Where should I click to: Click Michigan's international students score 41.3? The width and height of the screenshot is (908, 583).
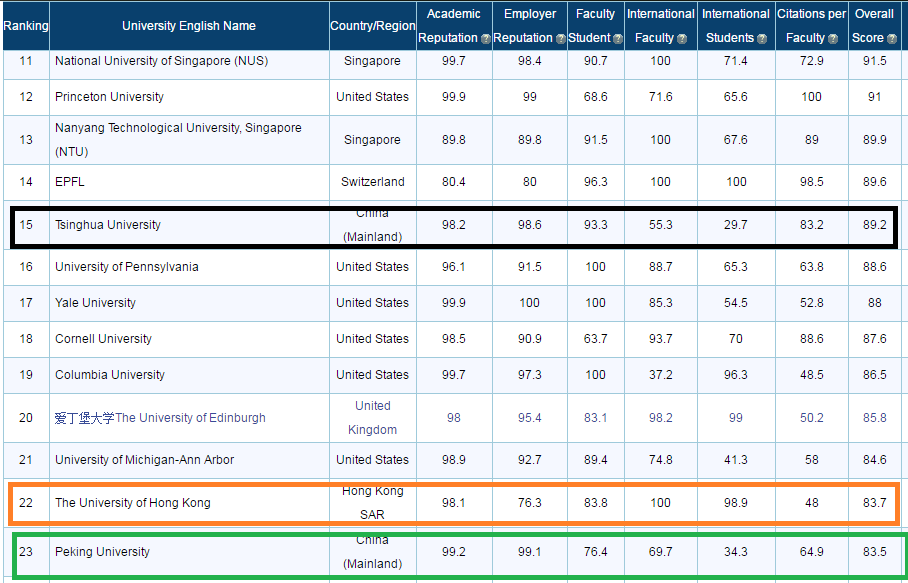pos(736,460)
